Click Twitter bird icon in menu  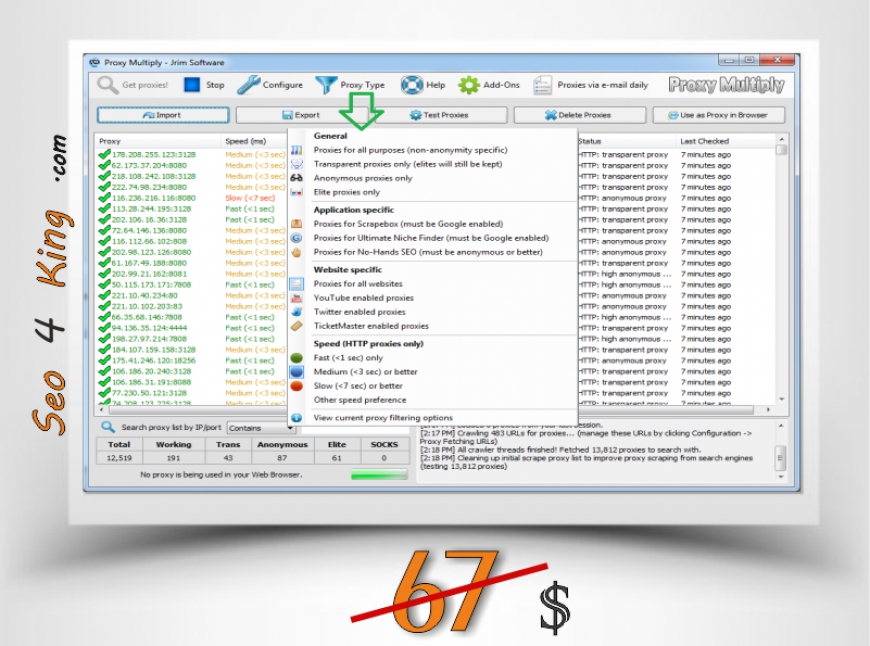coord(297,312)
